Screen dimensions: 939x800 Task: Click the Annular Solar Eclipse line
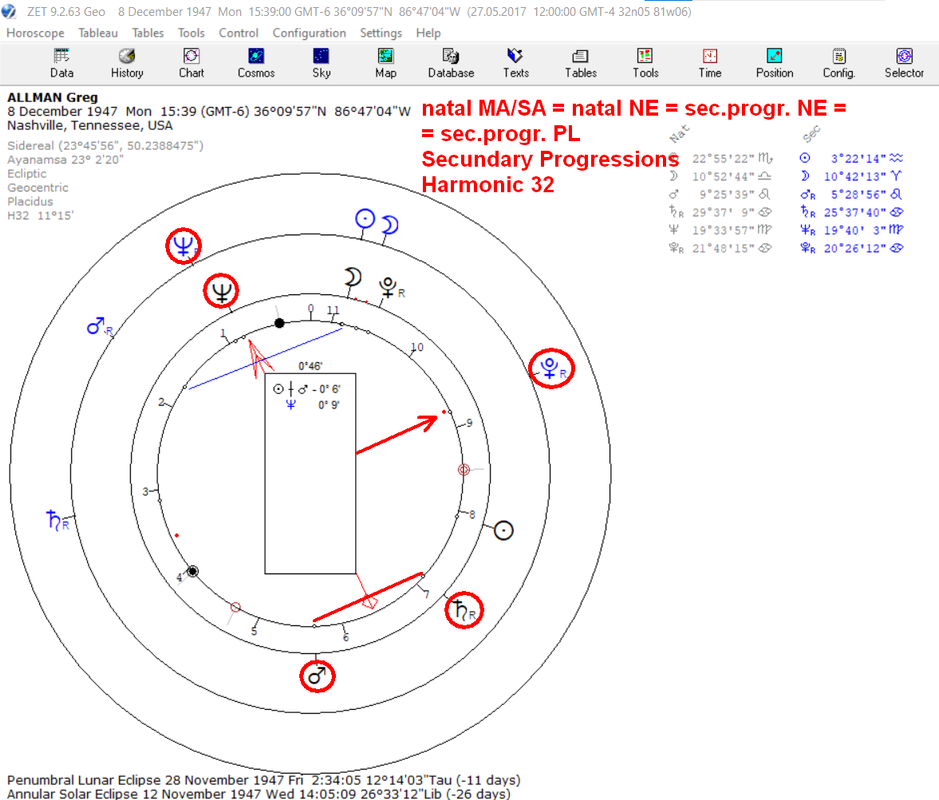pyautogui.click(x=259, y=794)
